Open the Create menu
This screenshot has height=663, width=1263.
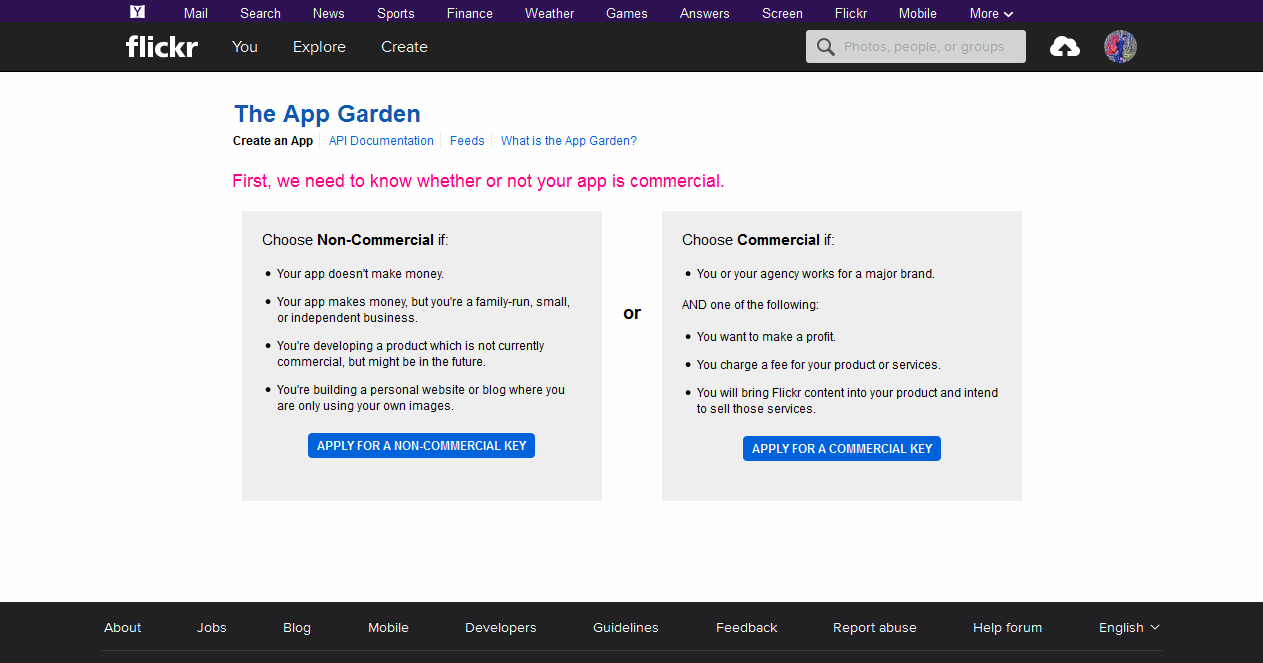point(404,47)
